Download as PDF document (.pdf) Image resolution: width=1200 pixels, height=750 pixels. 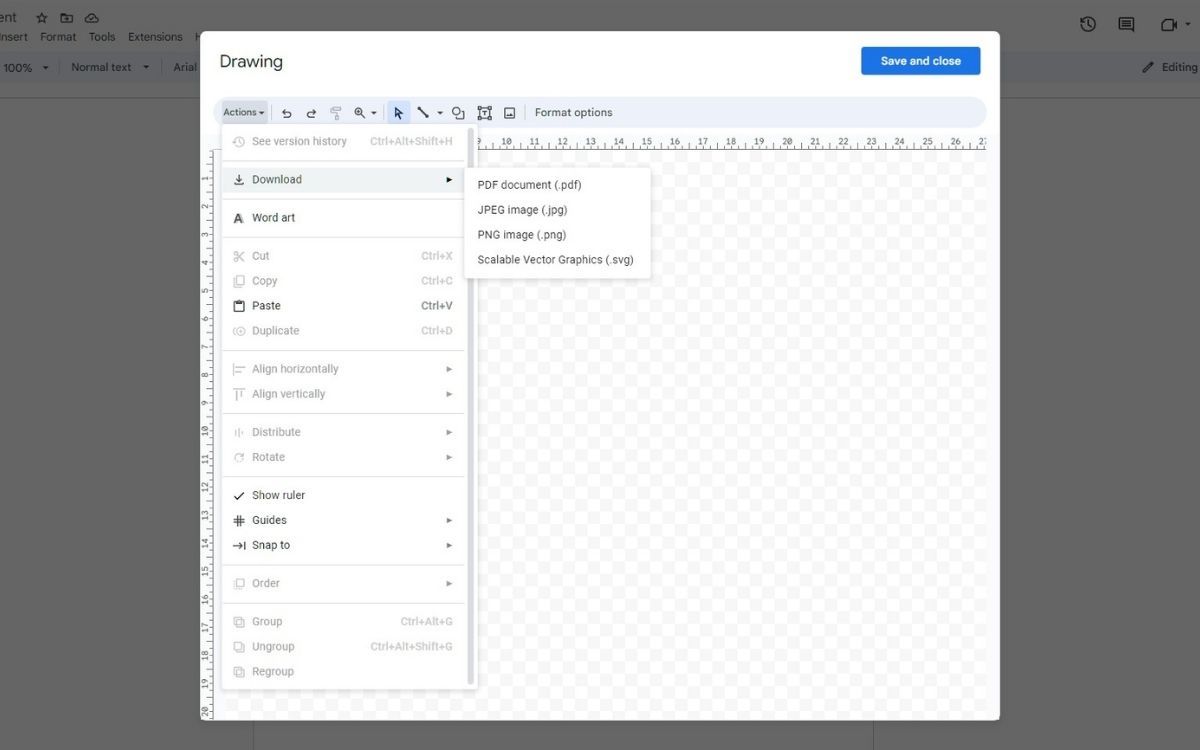coord(558,185)
